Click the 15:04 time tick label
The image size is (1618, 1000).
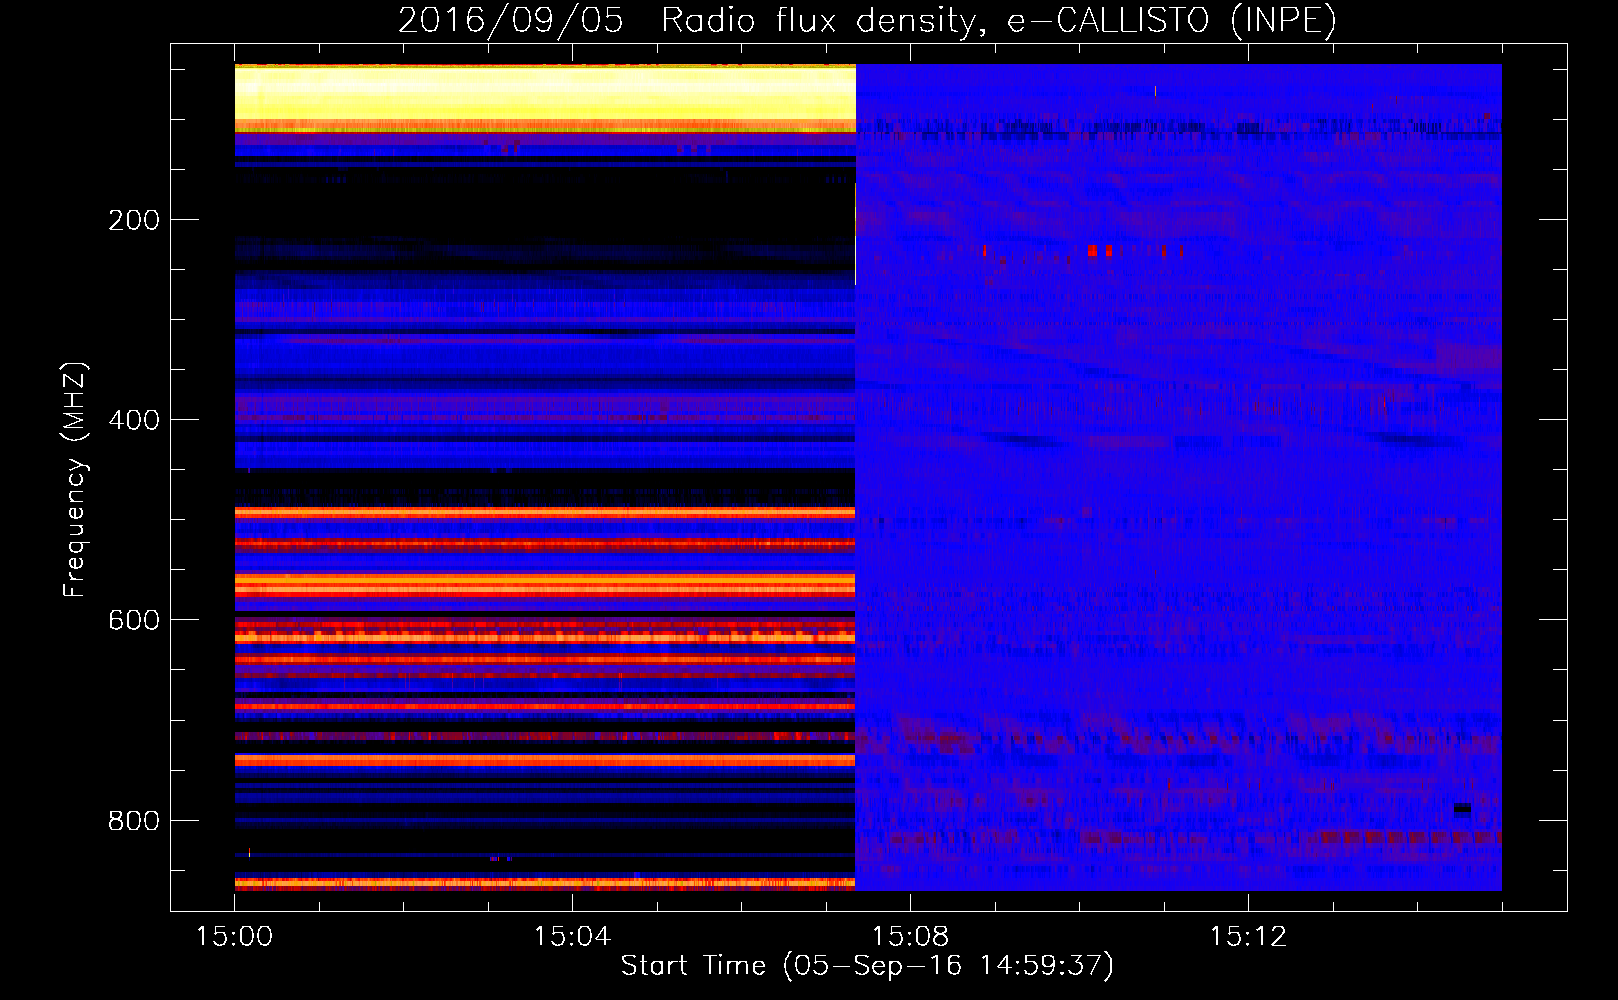(x=572, y=936)
